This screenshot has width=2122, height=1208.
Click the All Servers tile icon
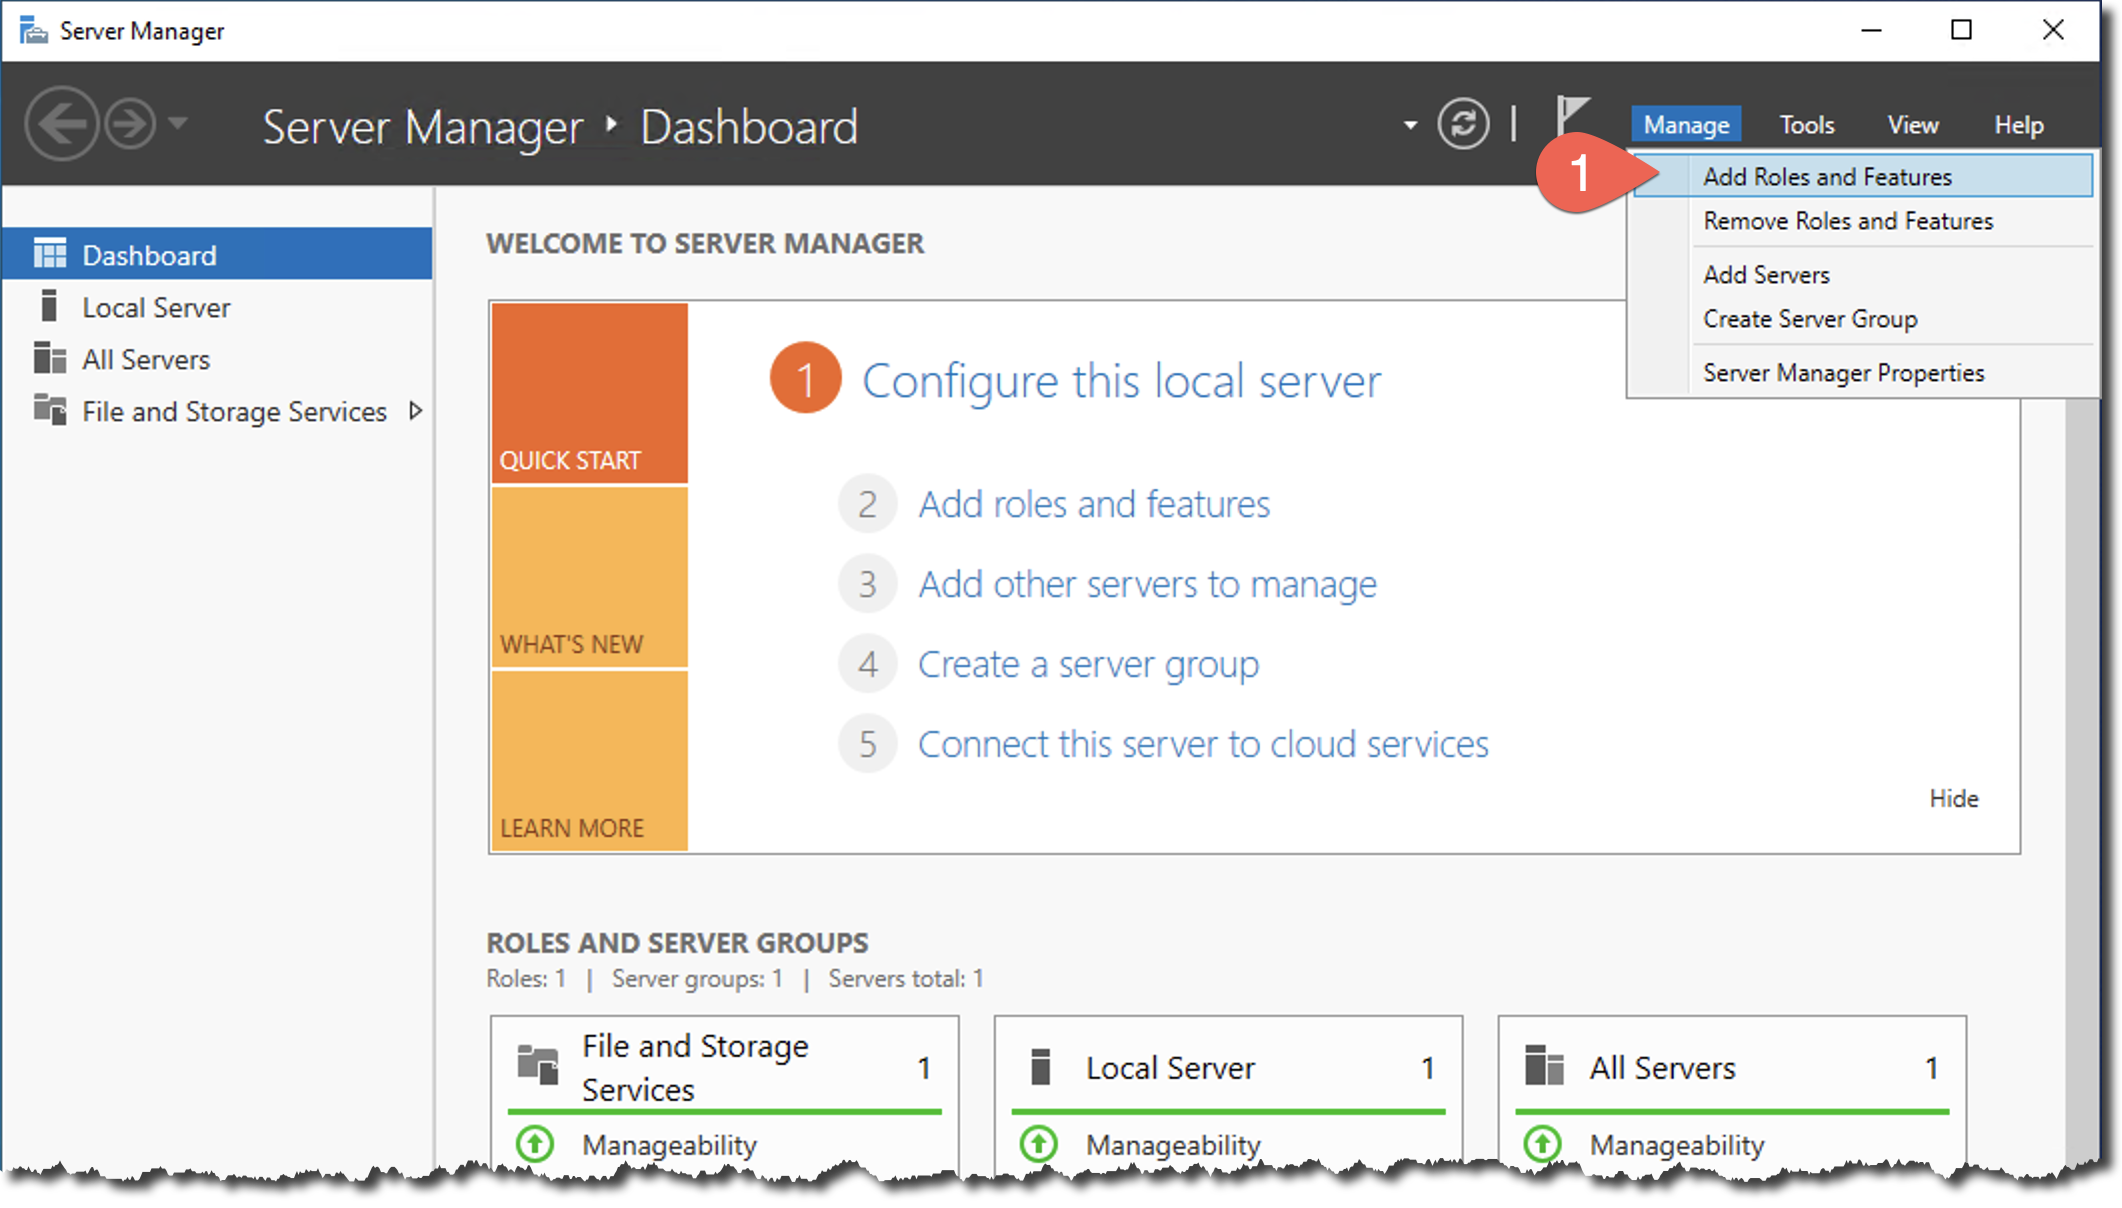(1544, 1065)
